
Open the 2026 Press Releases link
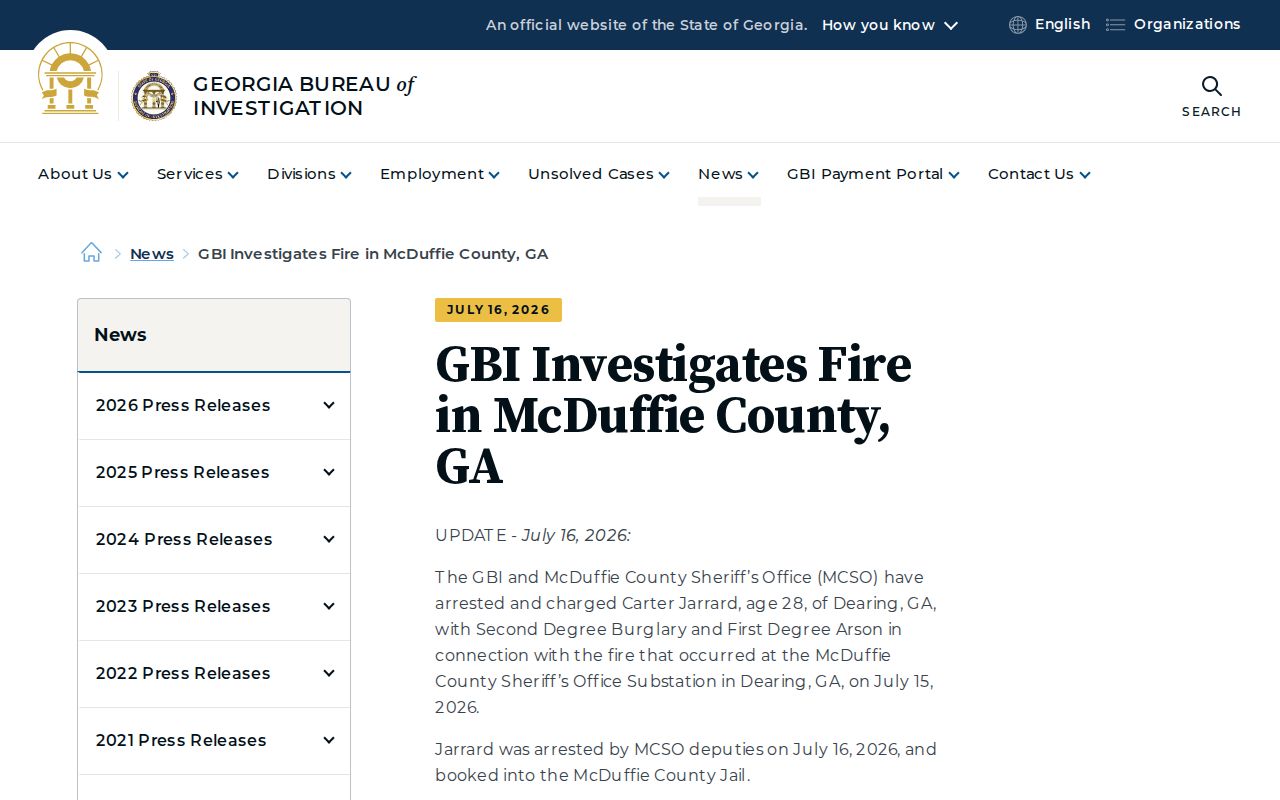(183, 405)
